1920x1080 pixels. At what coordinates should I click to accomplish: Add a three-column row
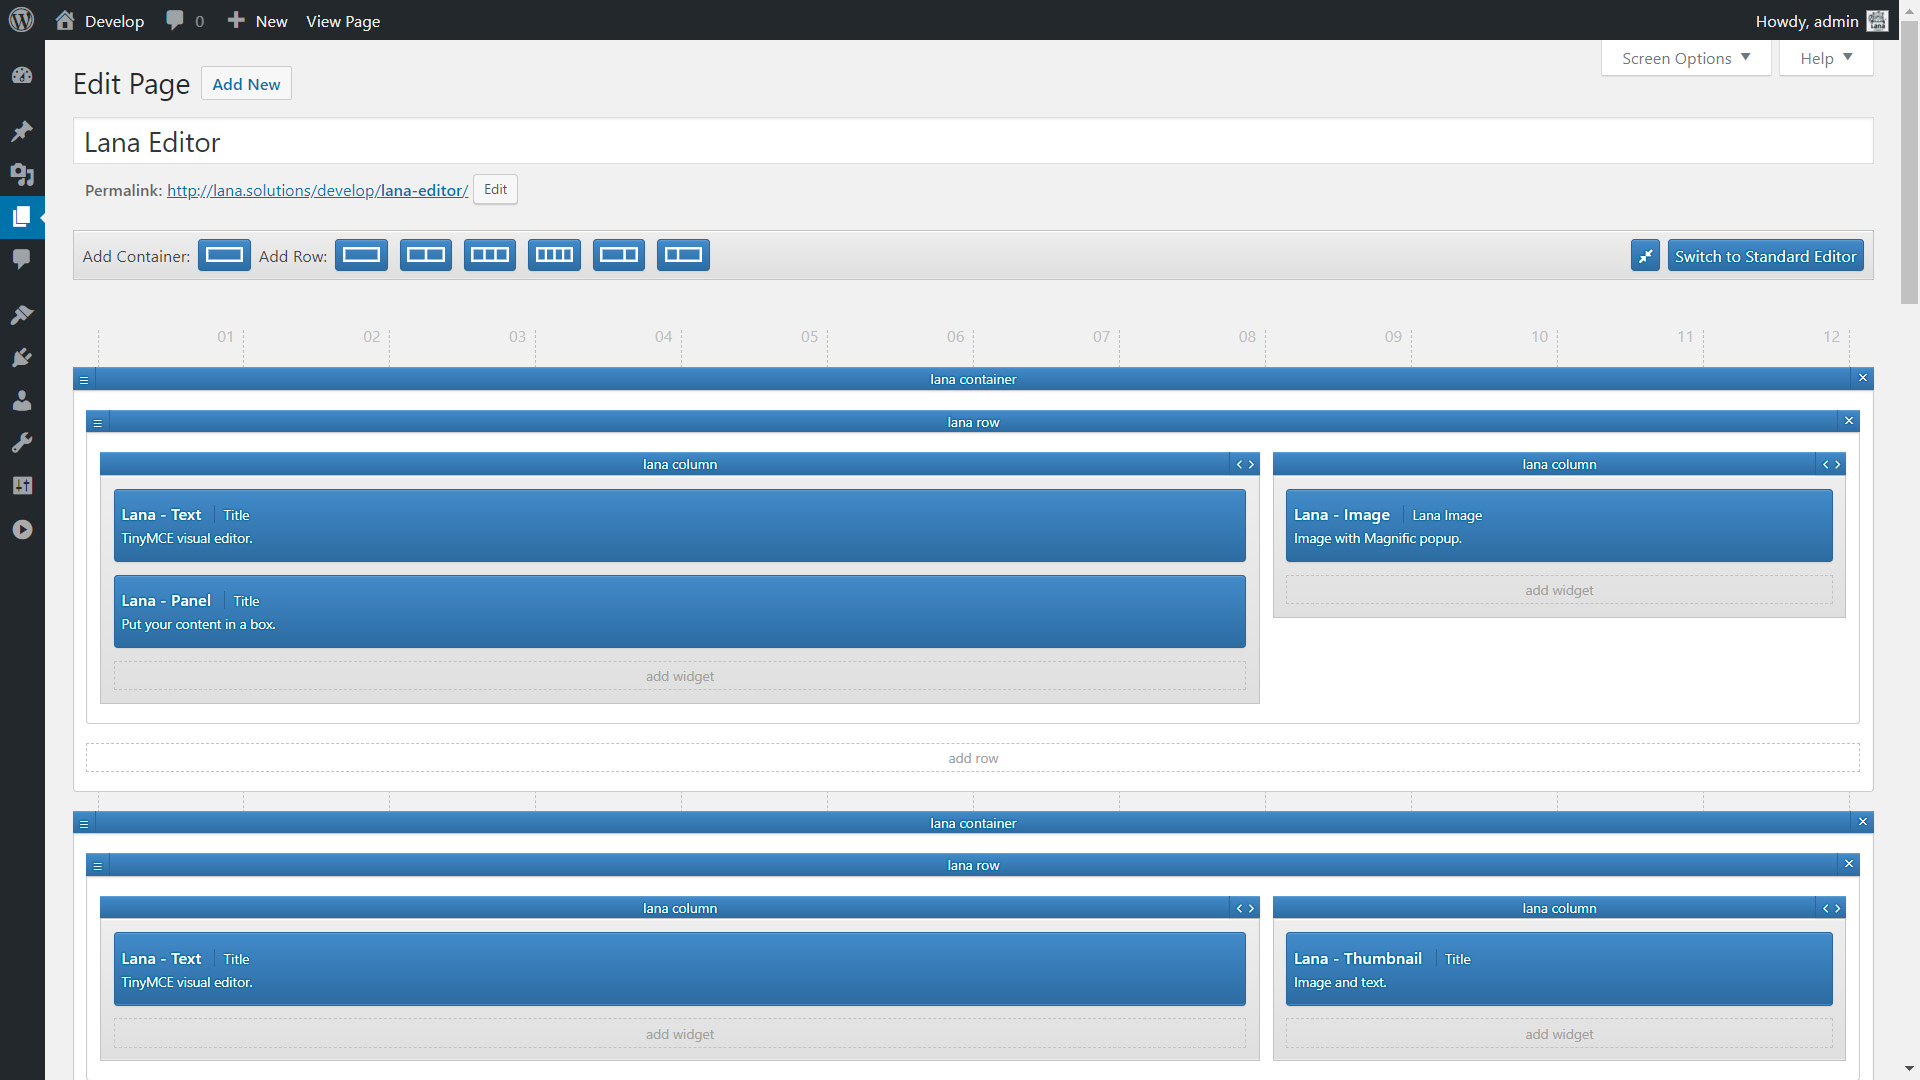pyautogui.click(x=490, y=255)
